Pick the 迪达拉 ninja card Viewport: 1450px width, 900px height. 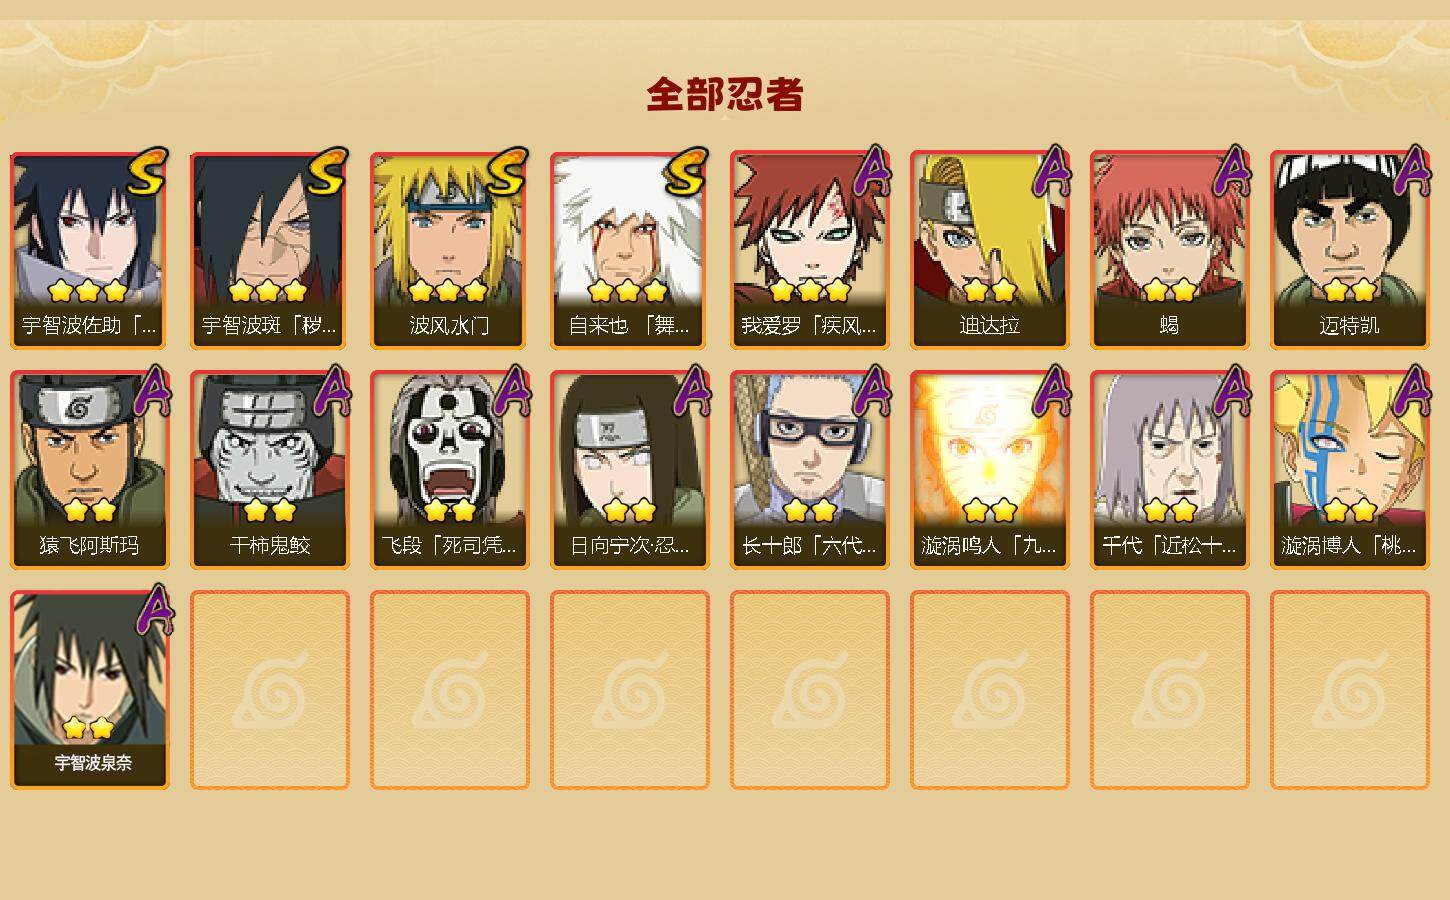click(x=989, y=250)
